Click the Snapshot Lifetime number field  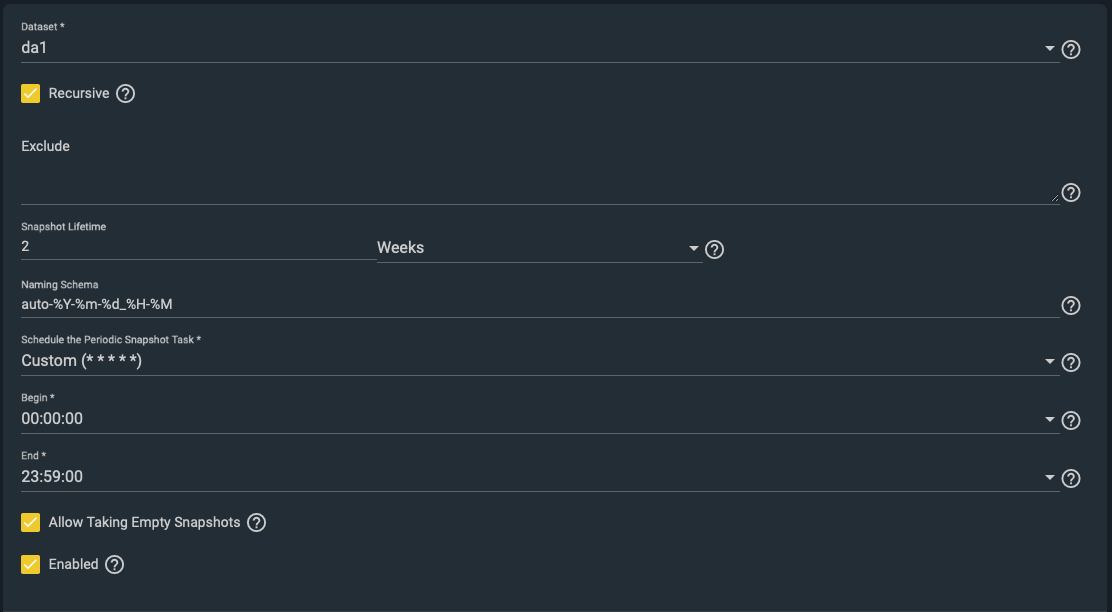[x=197, y=246]
